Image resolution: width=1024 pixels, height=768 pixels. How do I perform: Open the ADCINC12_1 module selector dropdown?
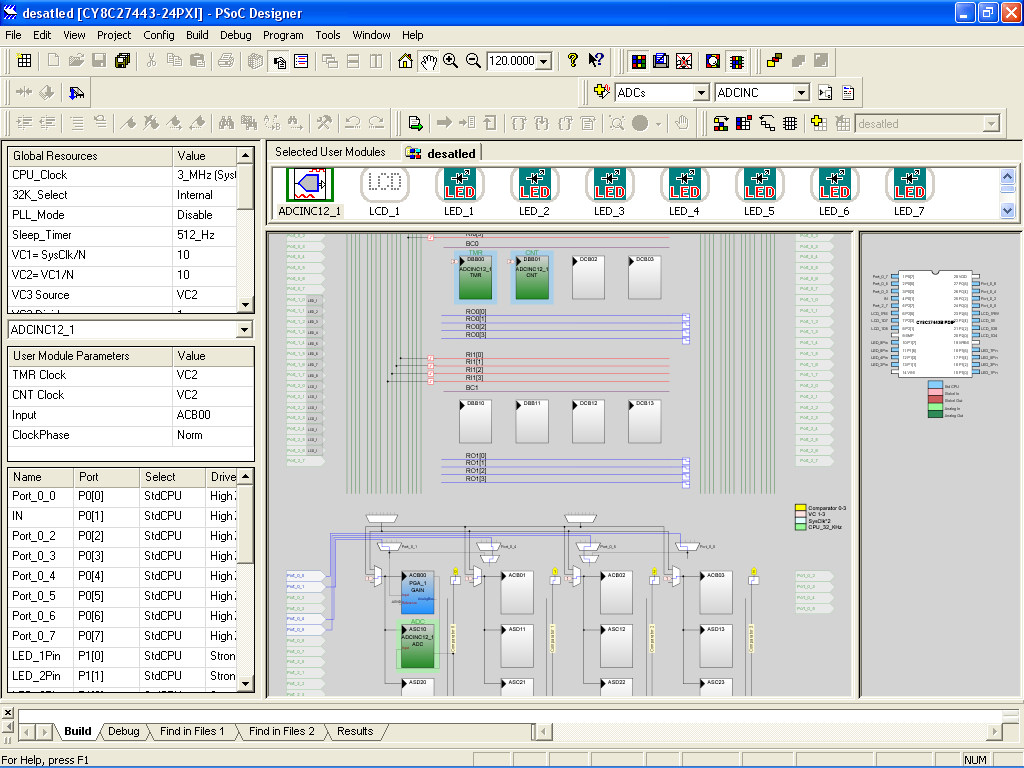pos(244,330)
